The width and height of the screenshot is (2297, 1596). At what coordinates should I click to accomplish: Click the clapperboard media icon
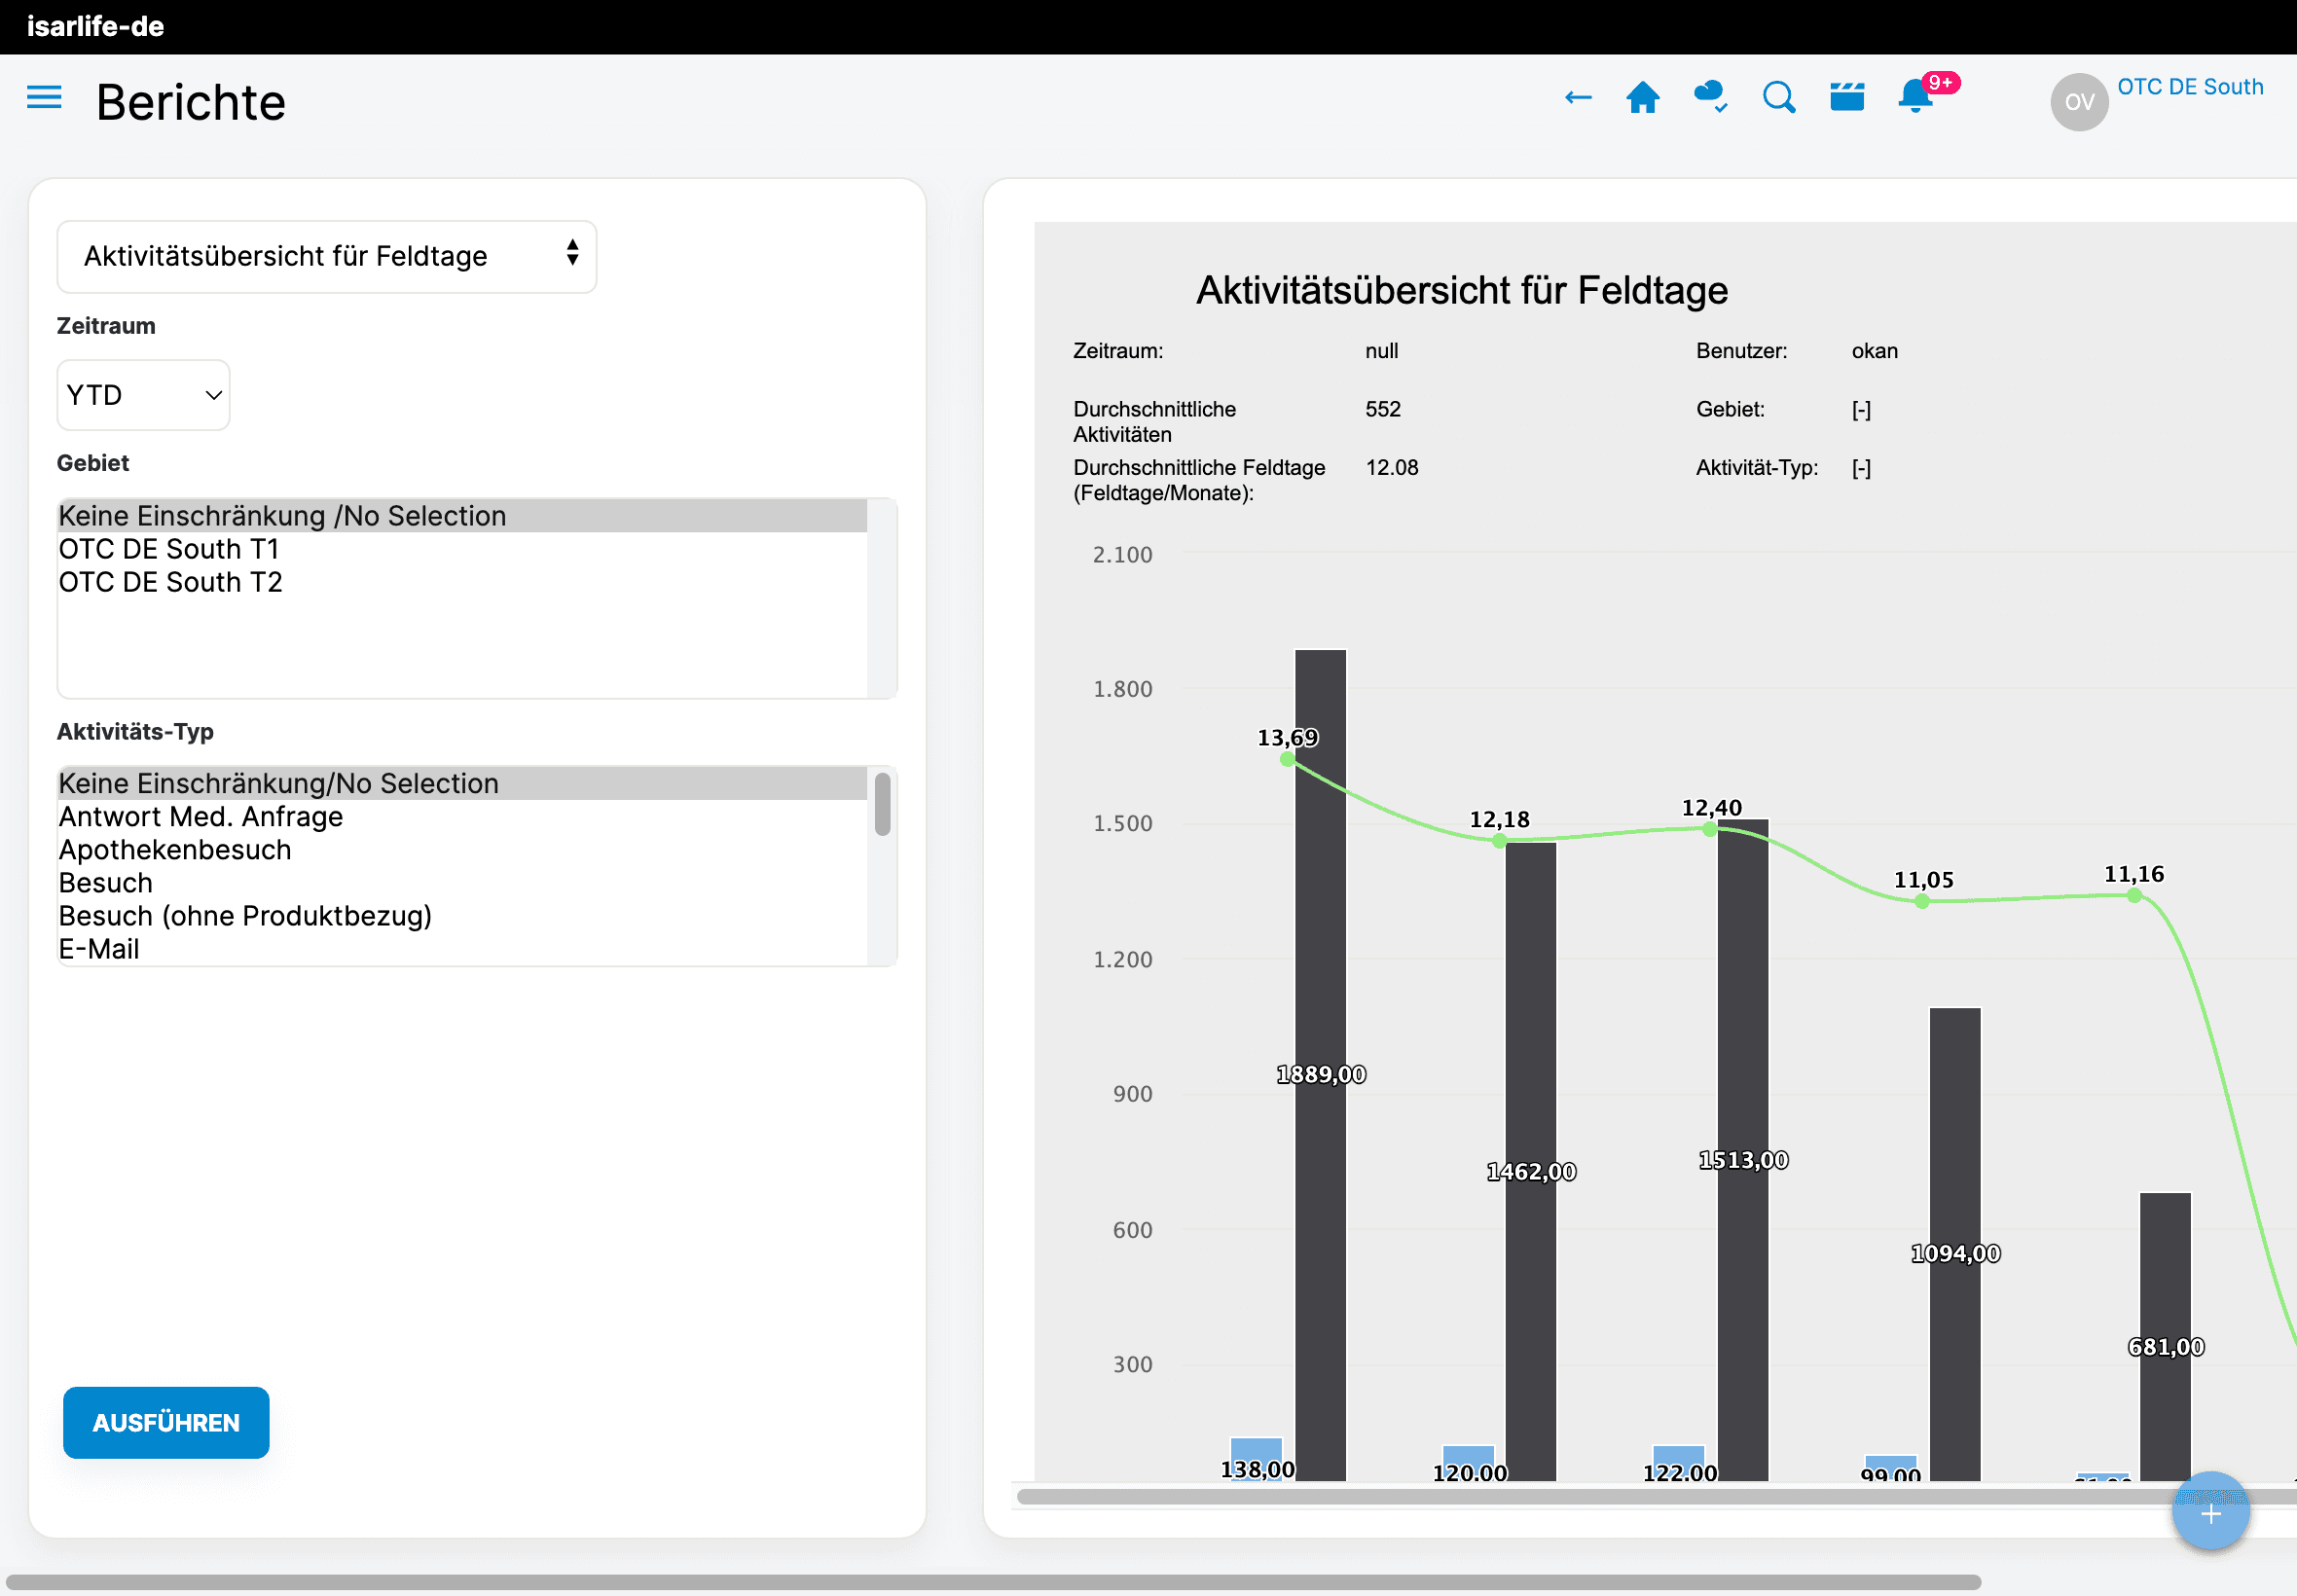1846,97
